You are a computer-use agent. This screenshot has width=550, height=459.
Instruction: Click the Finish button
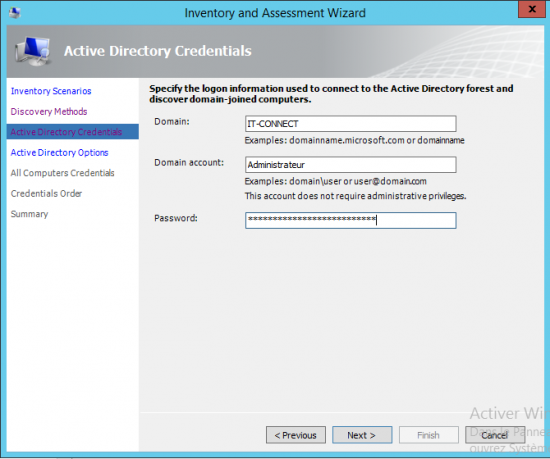428,435
